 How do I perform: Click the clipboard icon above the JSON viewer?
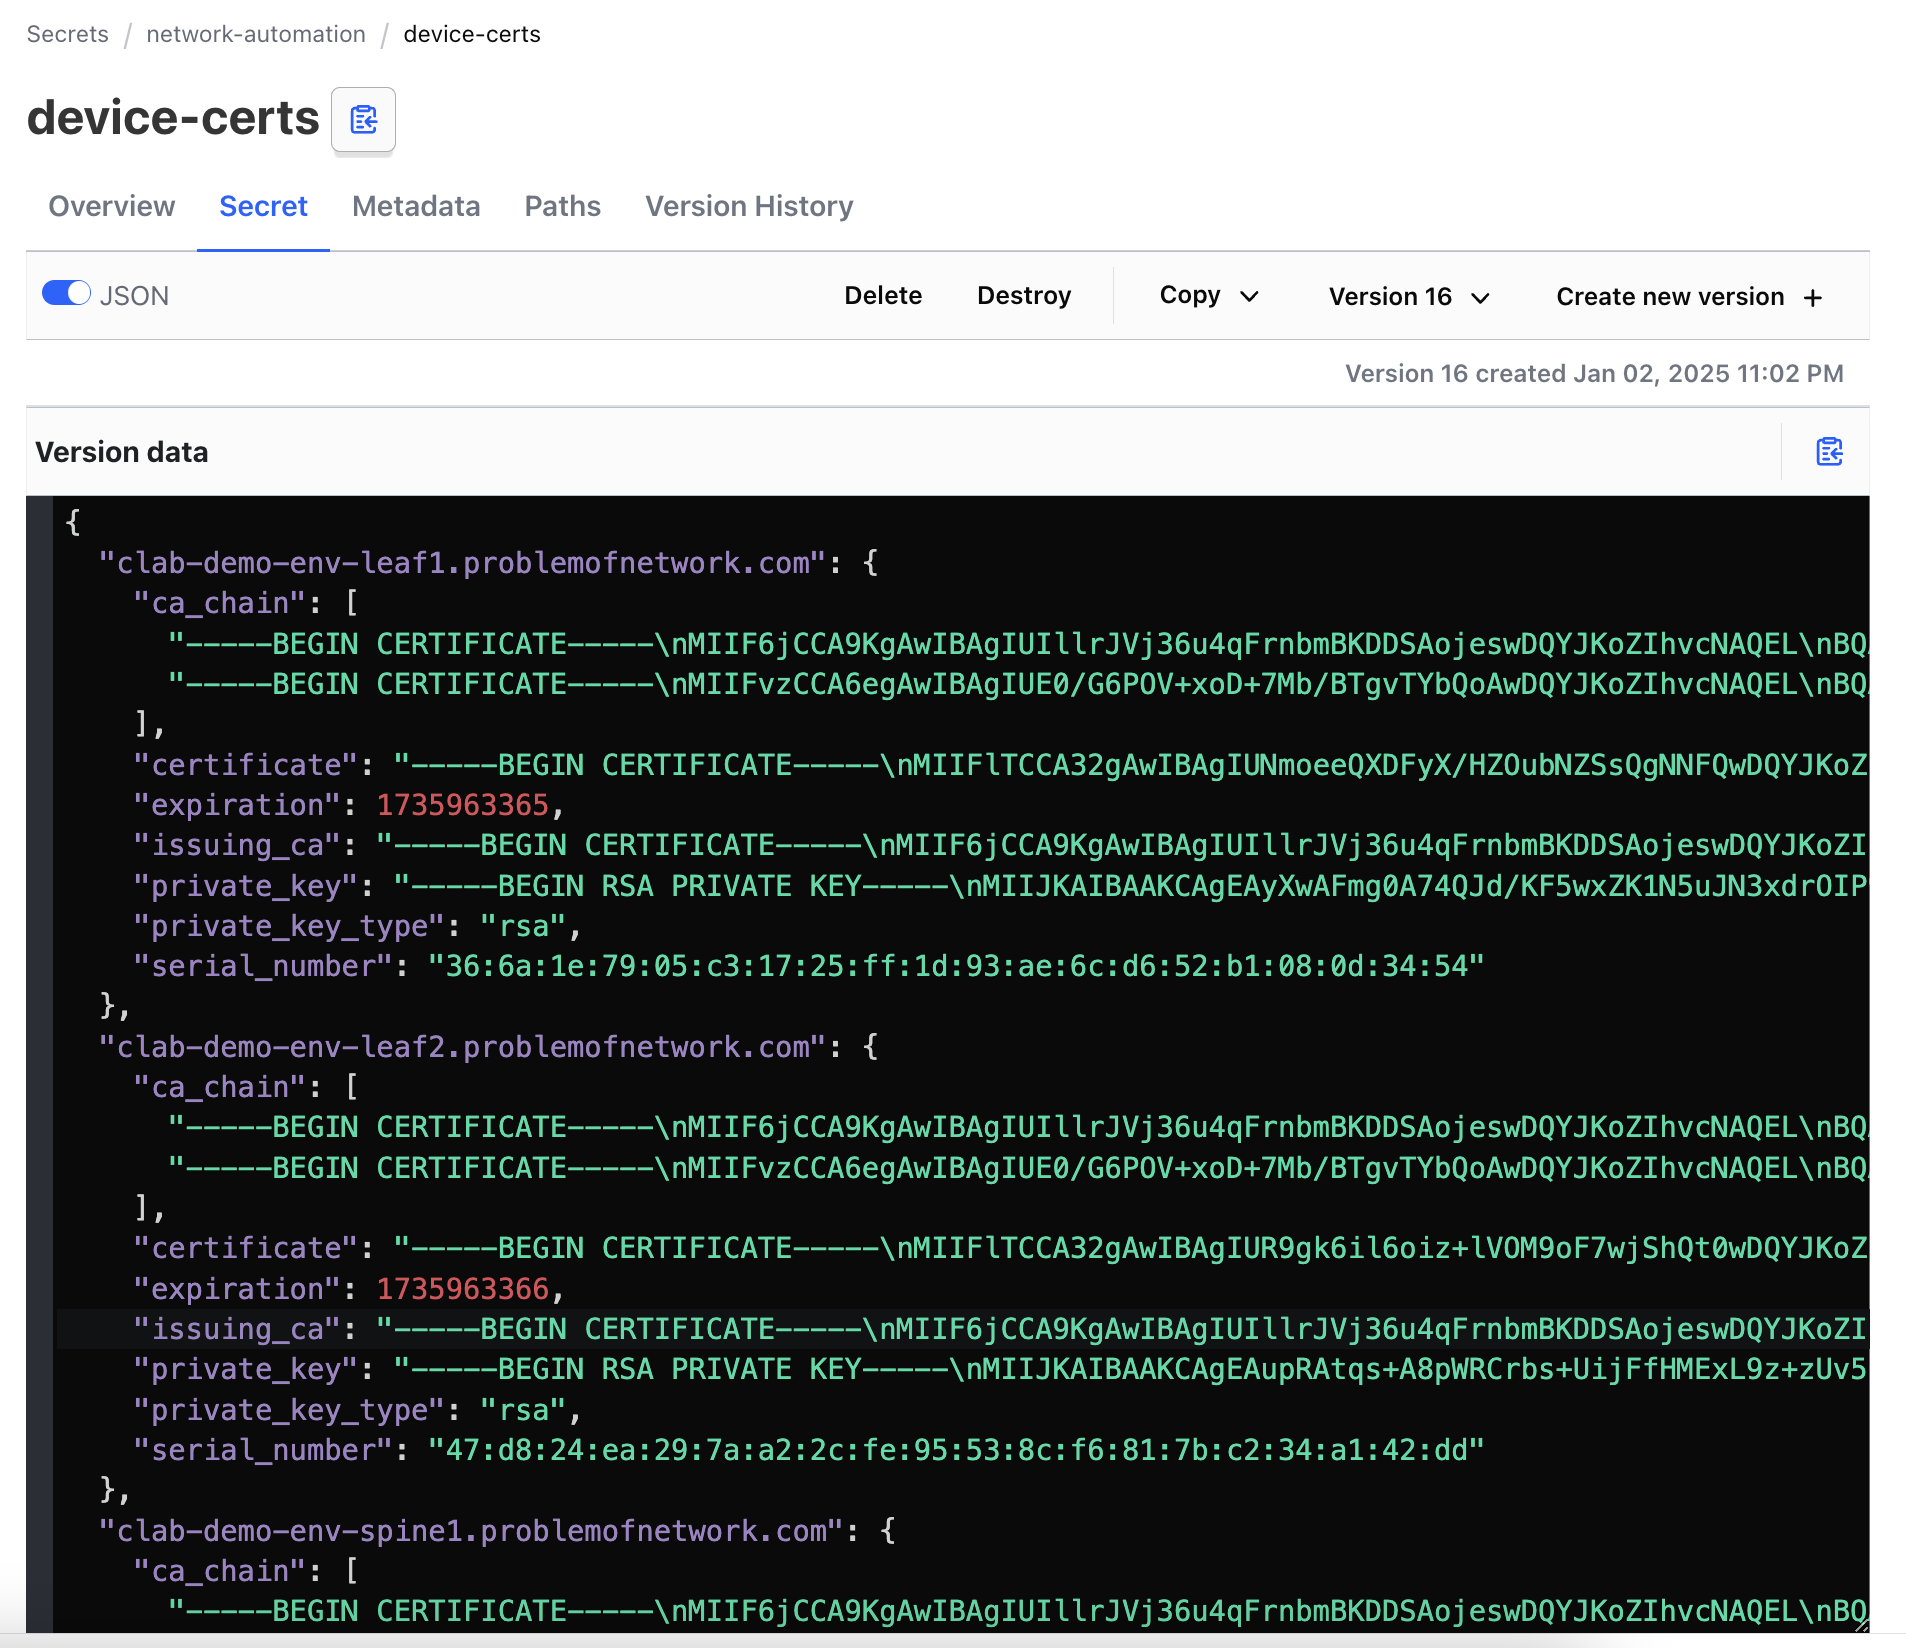pos(1829,451)
